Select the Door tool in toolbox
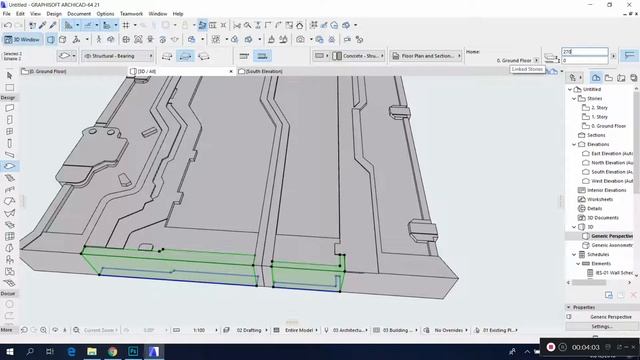The height and width of the screenshot is (360, 640). [9, 120]
